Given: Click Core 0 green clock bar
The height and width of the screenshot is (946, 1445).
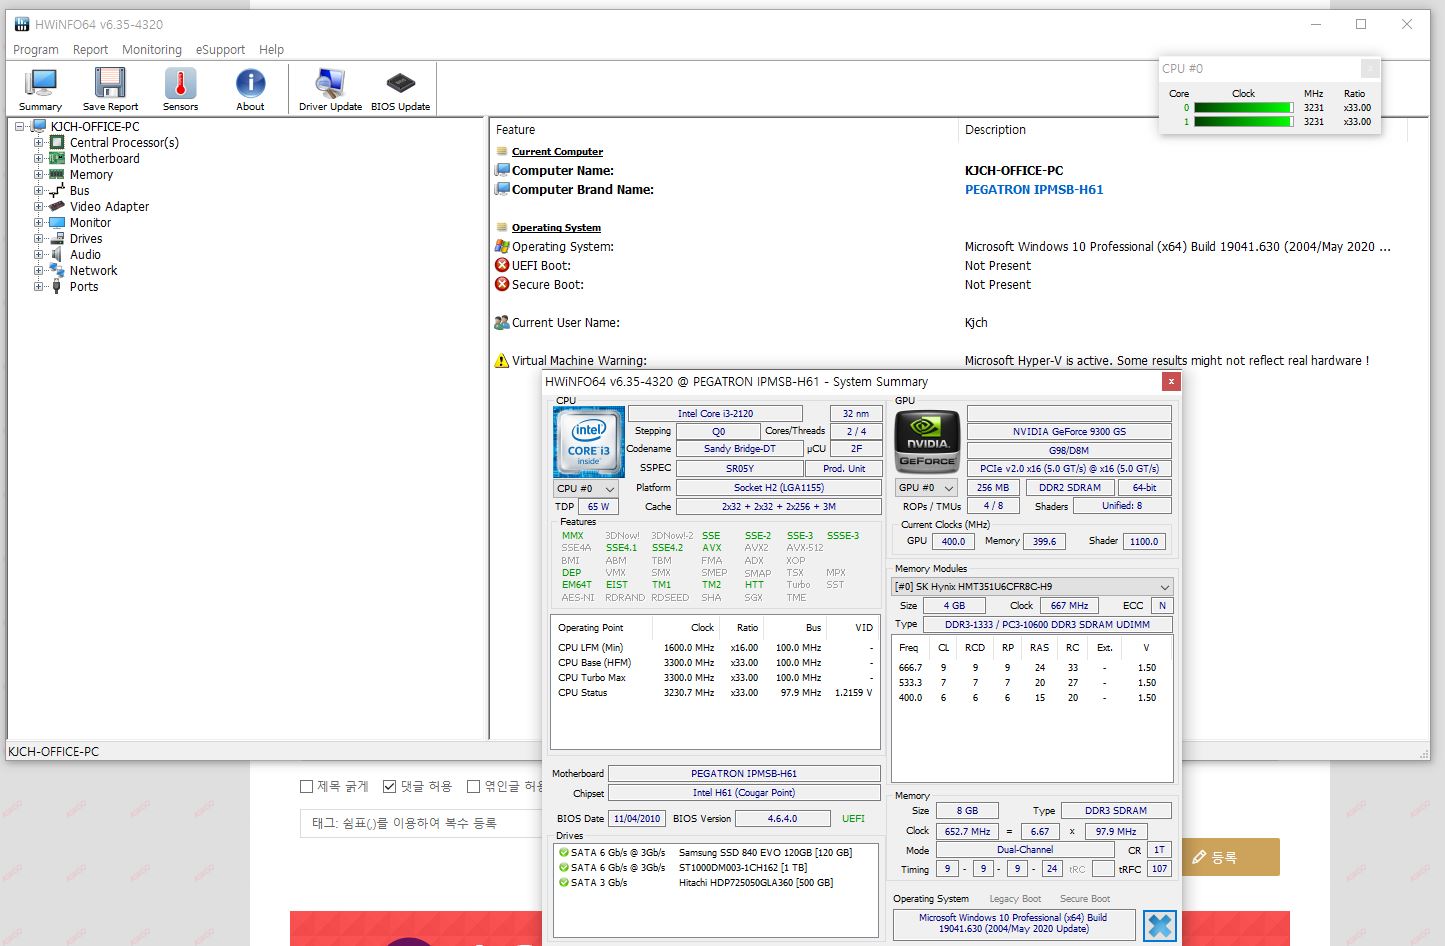Looking at the screenshot, I should pyautogui.click(x=1243, y=107).
